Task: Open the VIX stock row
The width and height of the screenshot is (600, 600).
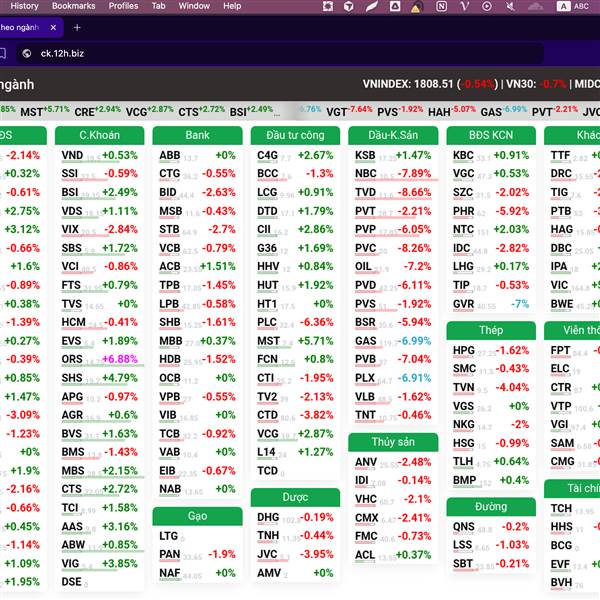Action: point(99,230)
